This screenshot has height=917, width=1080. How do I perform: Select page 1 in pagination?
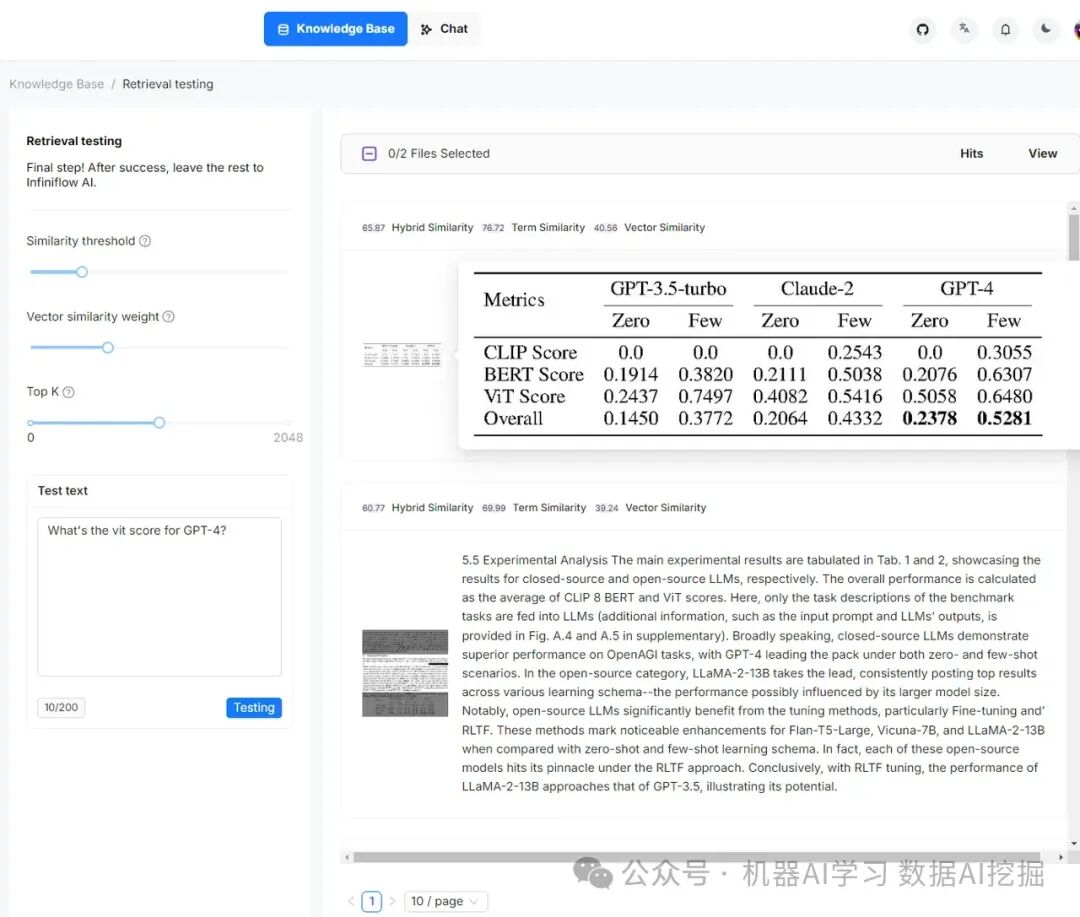point(371,901)
